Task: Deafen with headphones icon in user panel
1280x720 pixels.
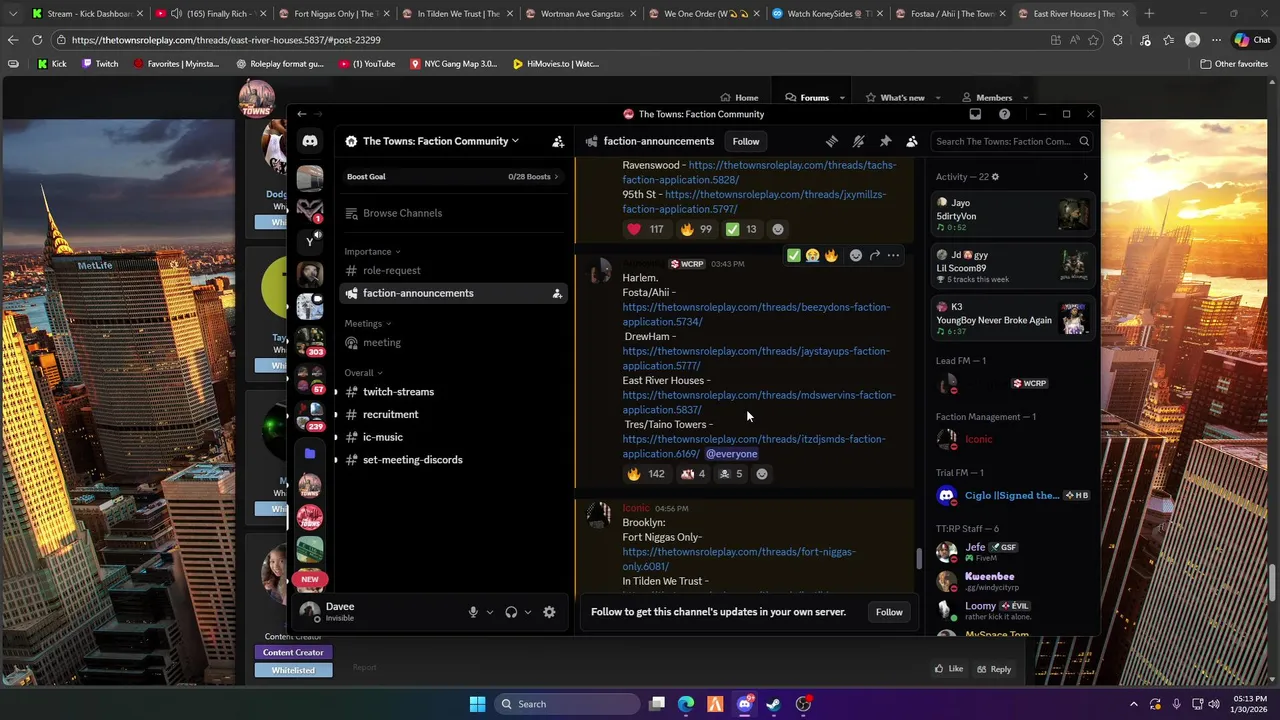Action: (x=511, y=612)
